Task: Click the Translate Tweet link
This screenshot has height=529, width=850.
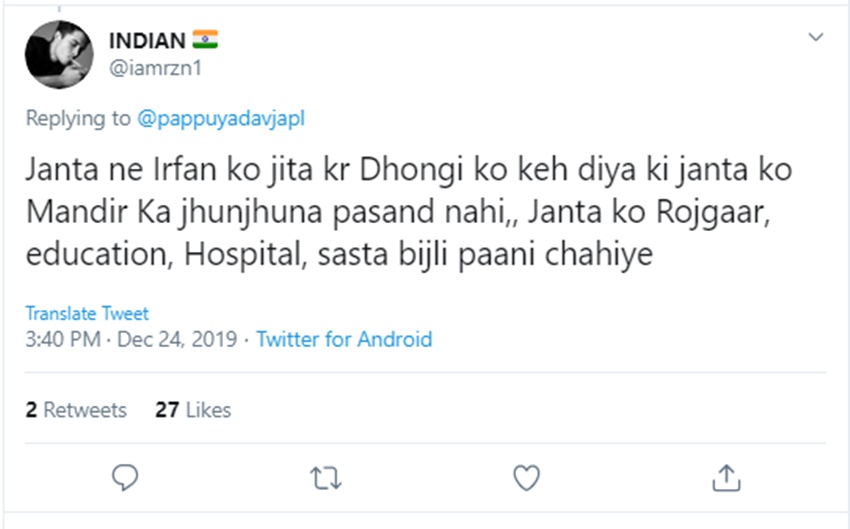Action: [x=87, y=314]
